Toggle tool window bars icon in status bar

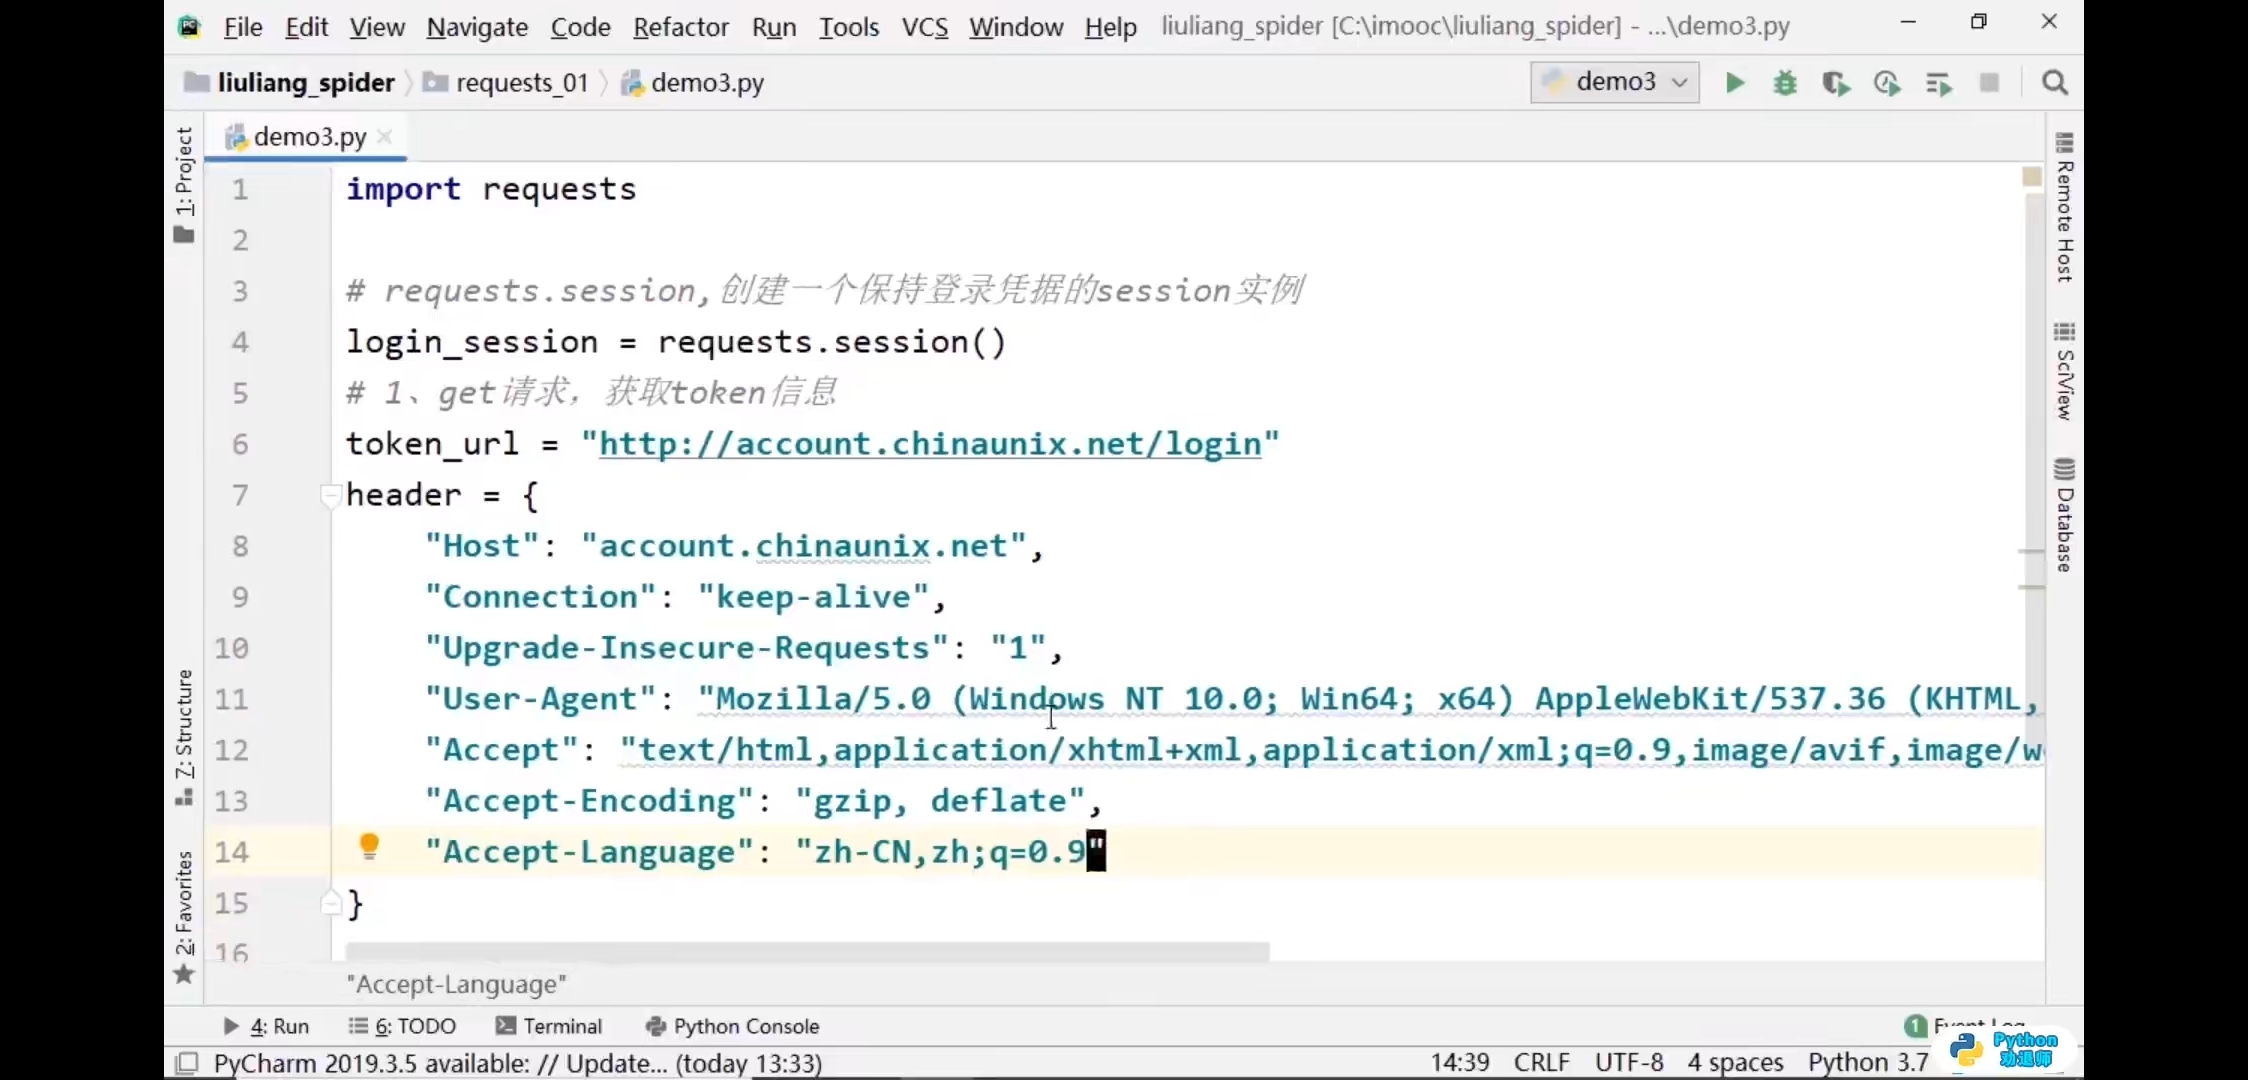coord(187,1063)
